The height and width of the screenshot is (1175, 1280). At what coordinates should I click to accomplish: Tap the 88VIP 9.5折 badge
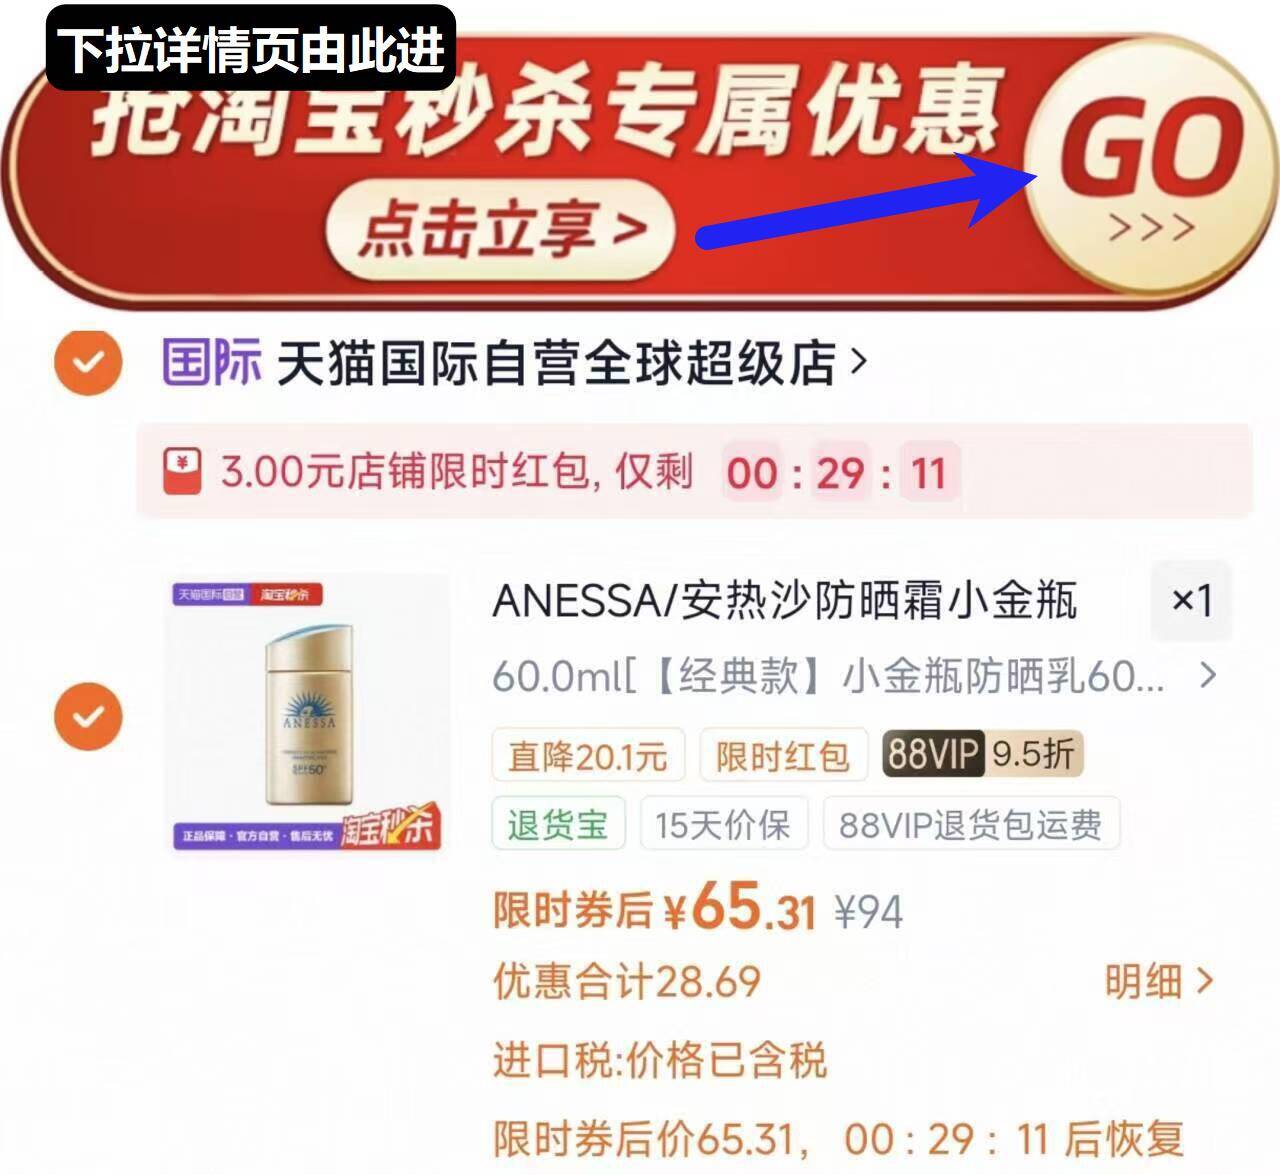982,754
